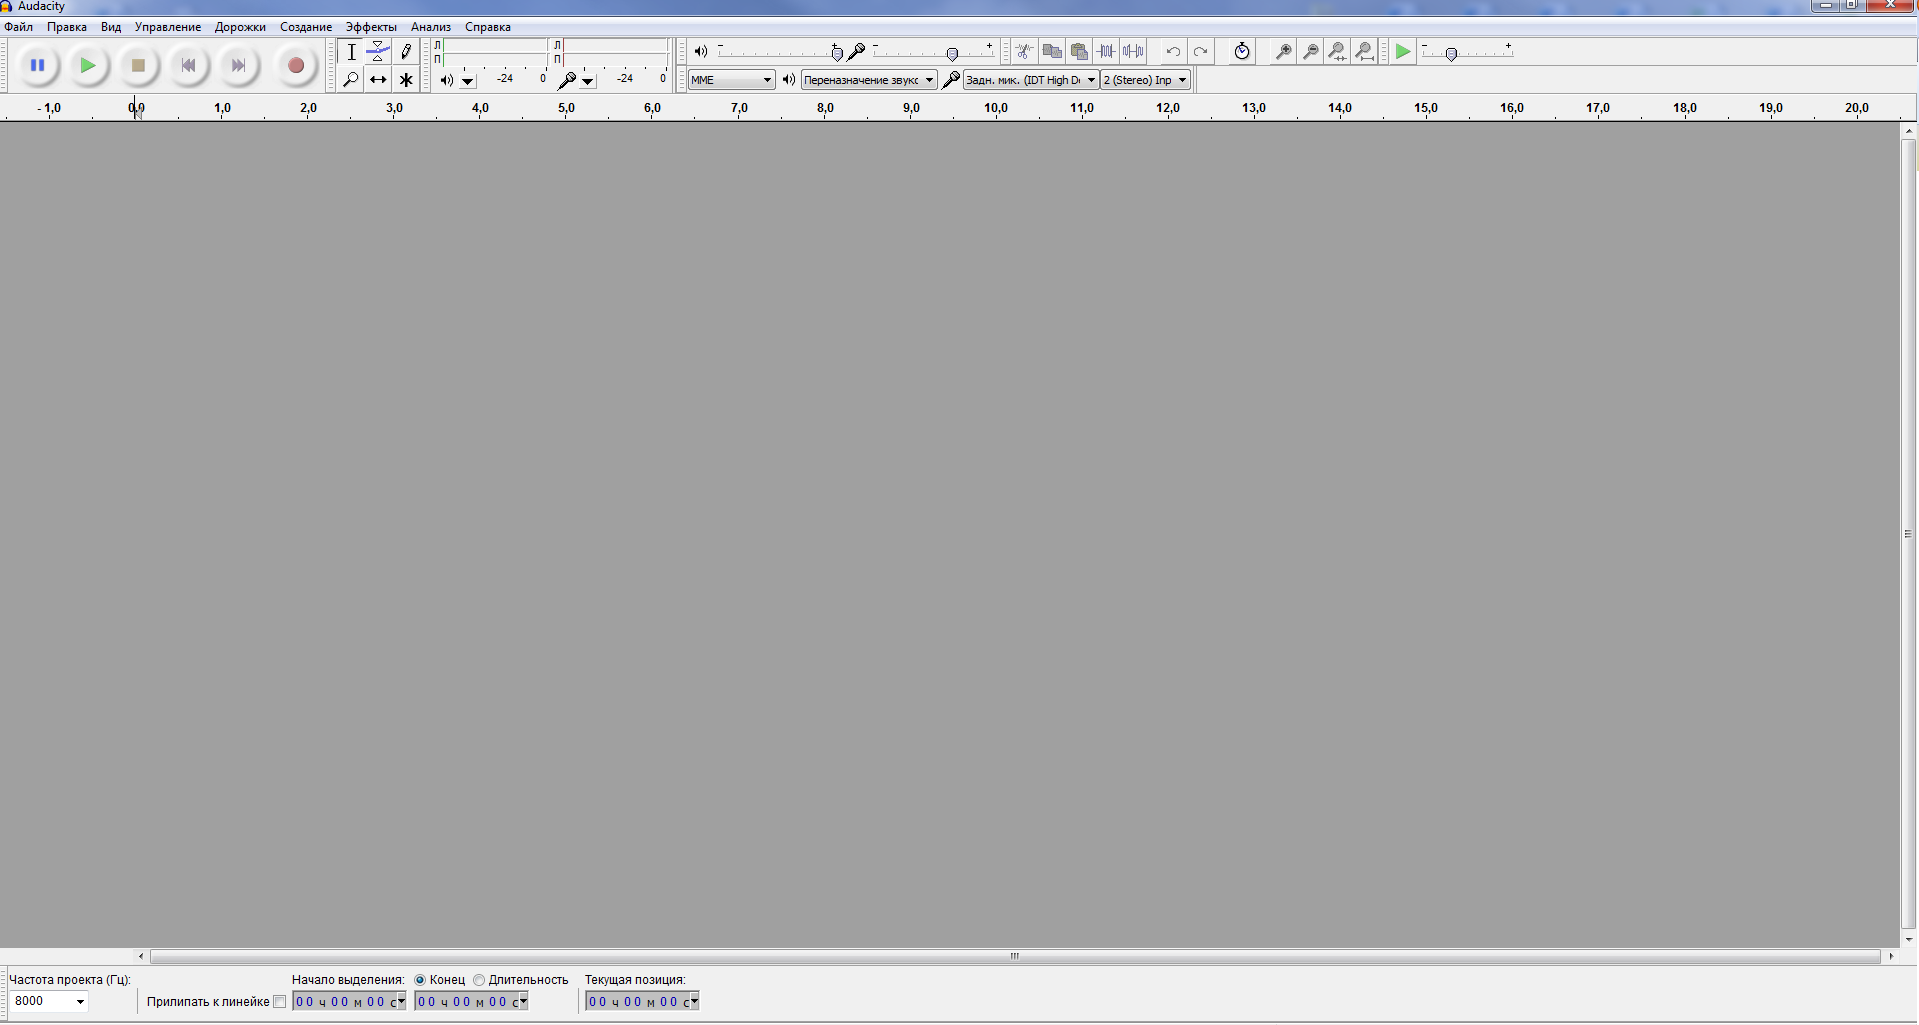This screenshot has width=1919, height=1025.
Task: Open the 'Дорожки' menu
Action: click(x=240, y=27)
